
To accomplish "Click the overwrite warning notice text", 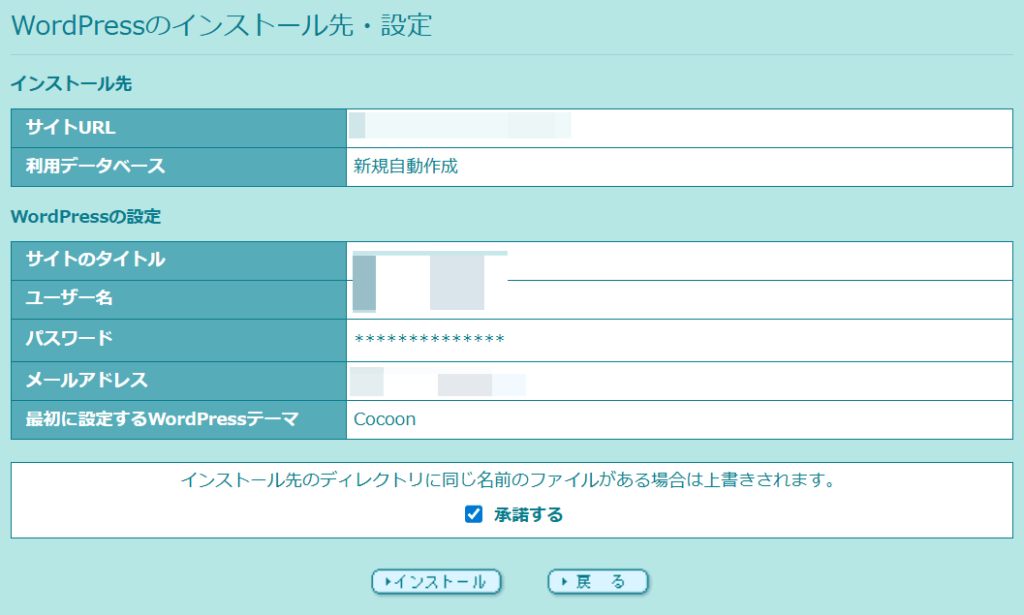I will (508, 481).
